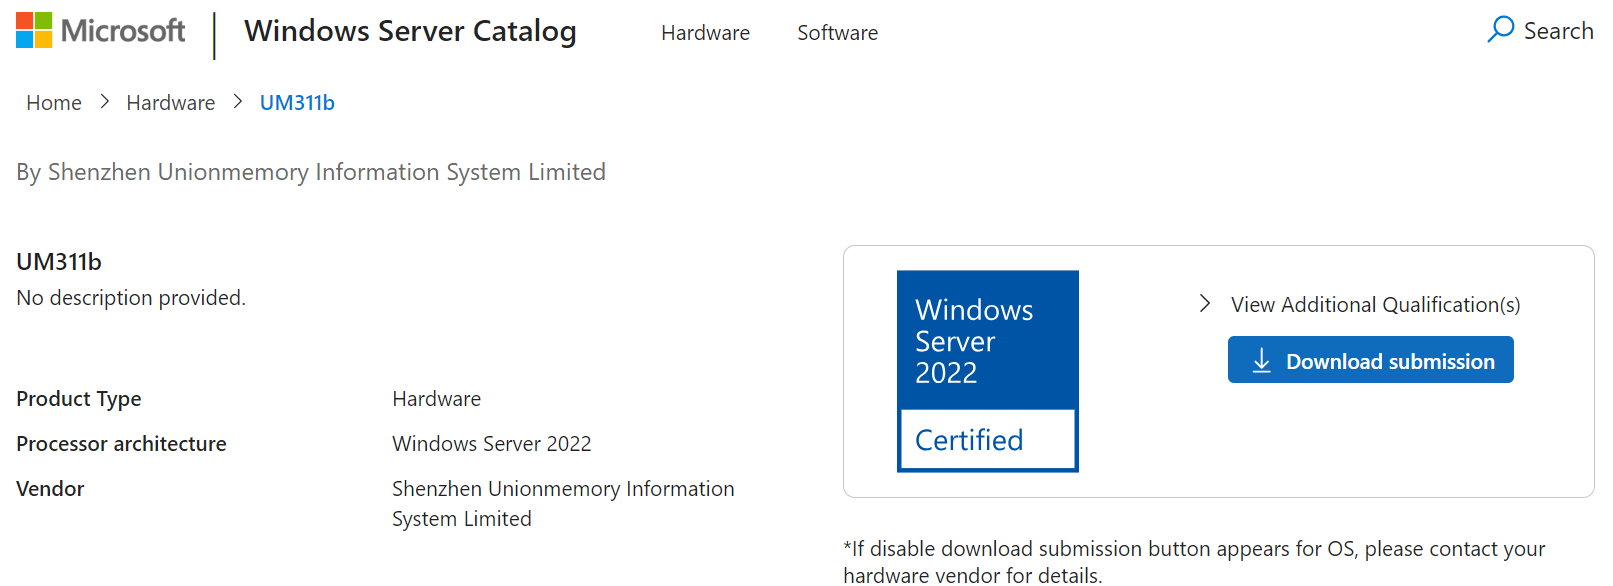Viewport: 1613px width, 586px height.
Task: Click the By Shenzhen Unionmemory byline
Action: coord(311,172)
